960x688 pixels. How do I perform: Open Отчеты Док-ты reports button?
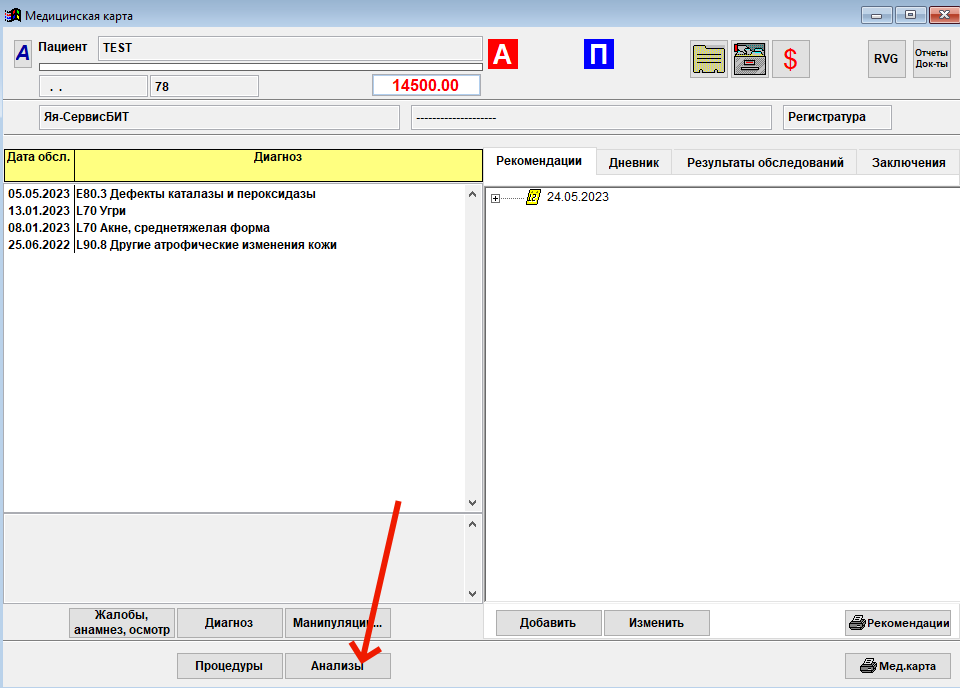(931, 59)
